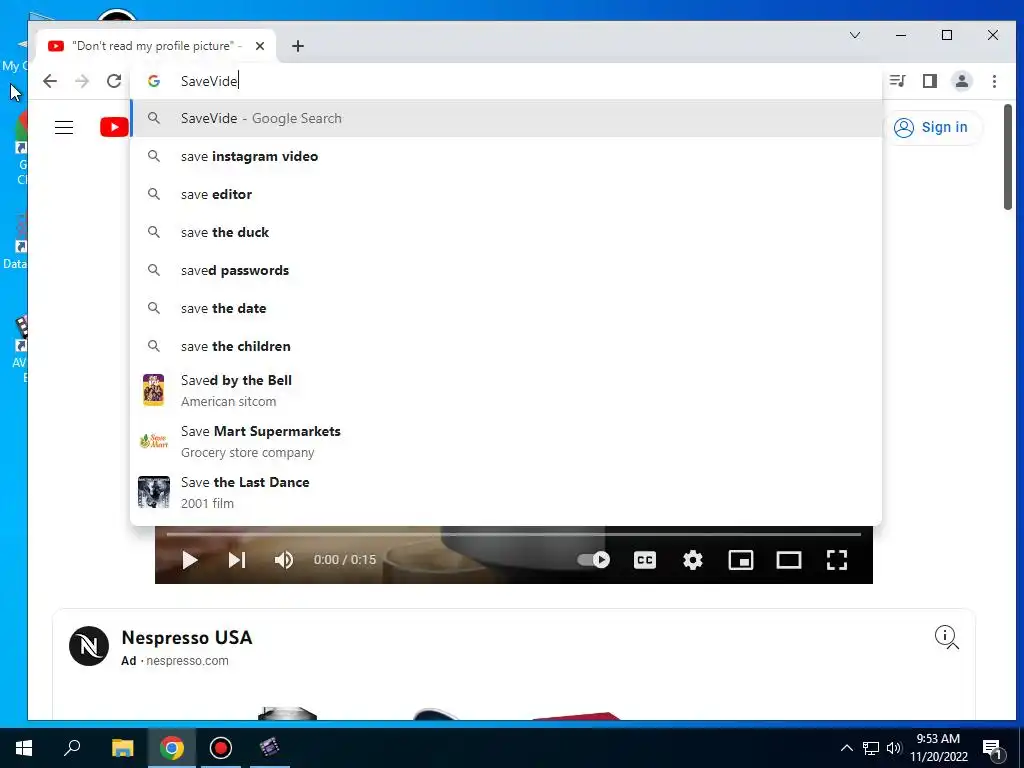
Task: Open ad info icon
Action: (x=944, y=635)
